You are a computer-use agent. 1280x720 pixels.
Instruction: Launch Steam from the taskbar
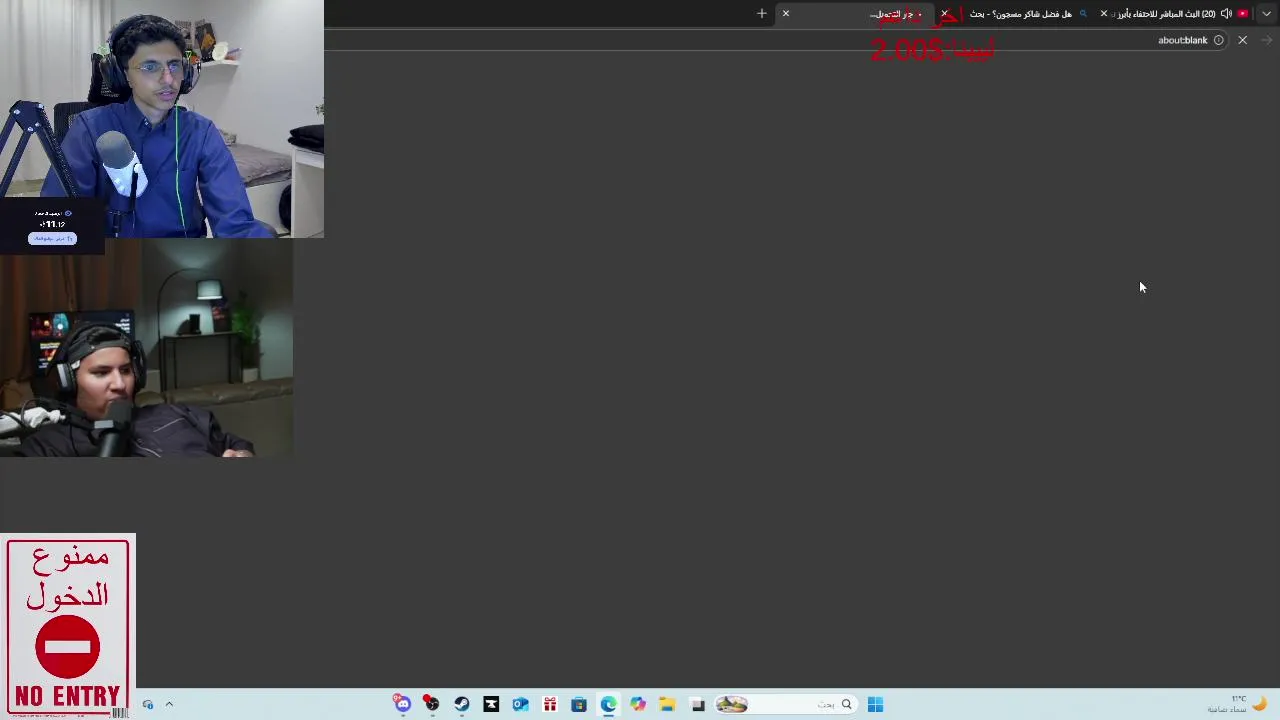pyautogui.click(x=461, y=704)
